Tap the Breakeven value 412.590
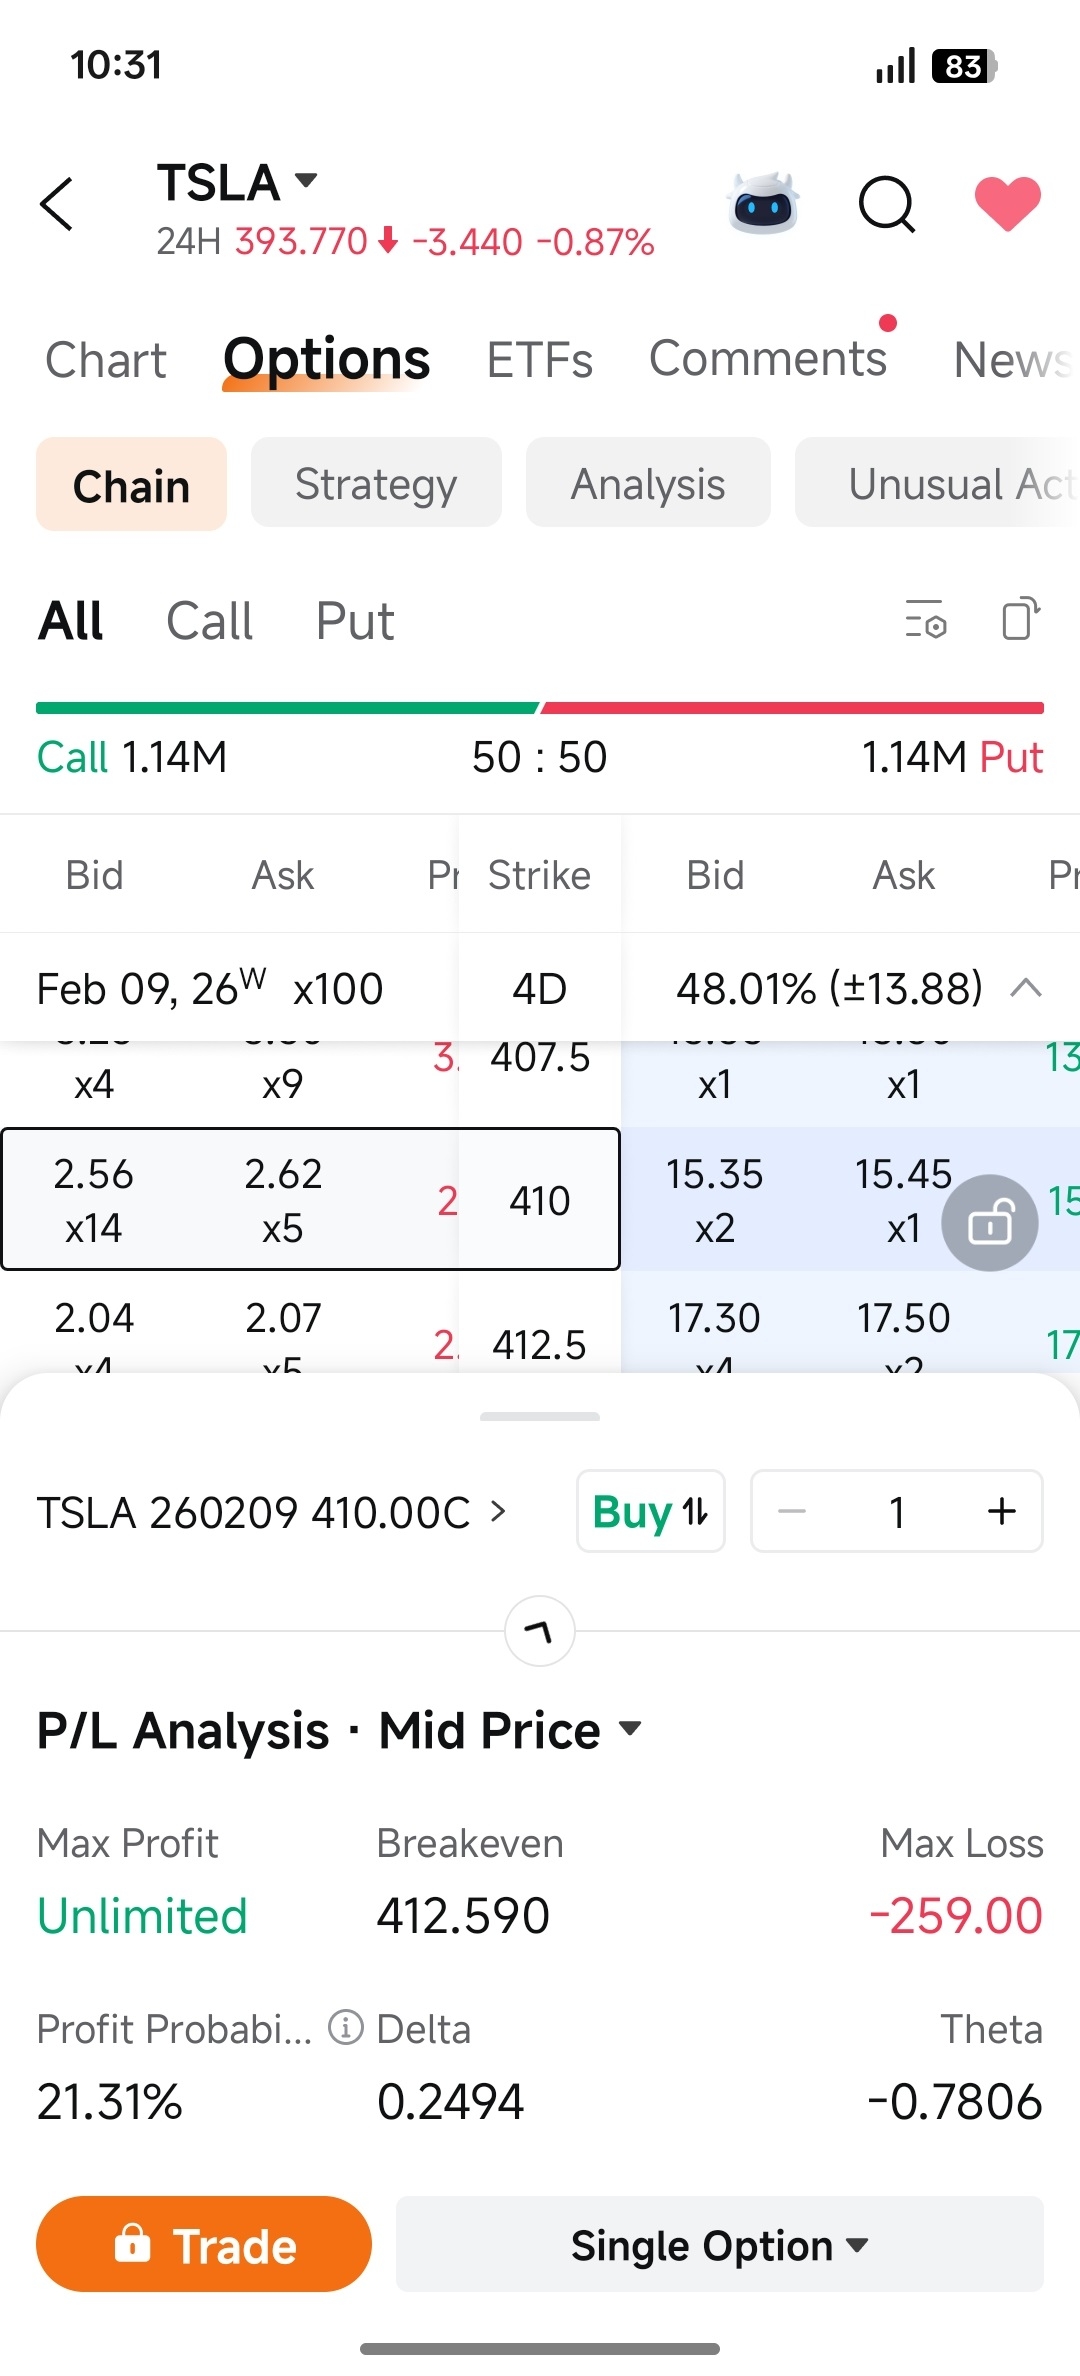Viewport: 1080px width, 2376px height. click(x=463, y=1916)
